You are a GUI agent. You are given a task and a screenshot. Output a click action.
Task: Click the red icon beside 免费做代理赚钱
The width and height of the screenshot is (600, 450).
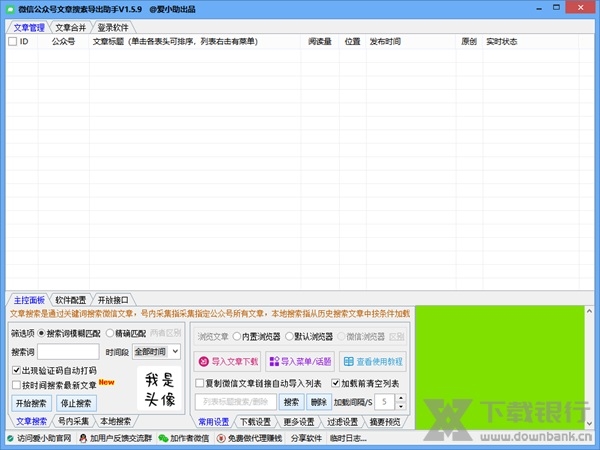point(221,438)
